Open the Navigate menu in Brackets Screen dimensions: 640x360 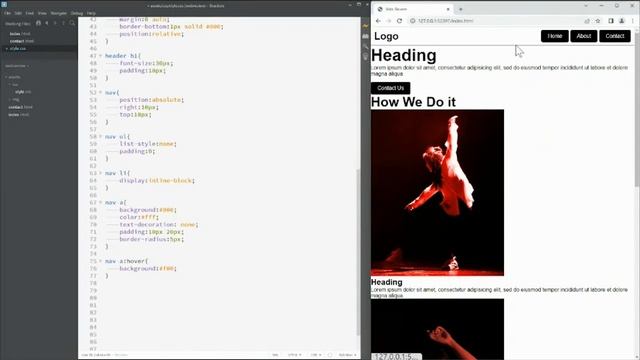58,13
